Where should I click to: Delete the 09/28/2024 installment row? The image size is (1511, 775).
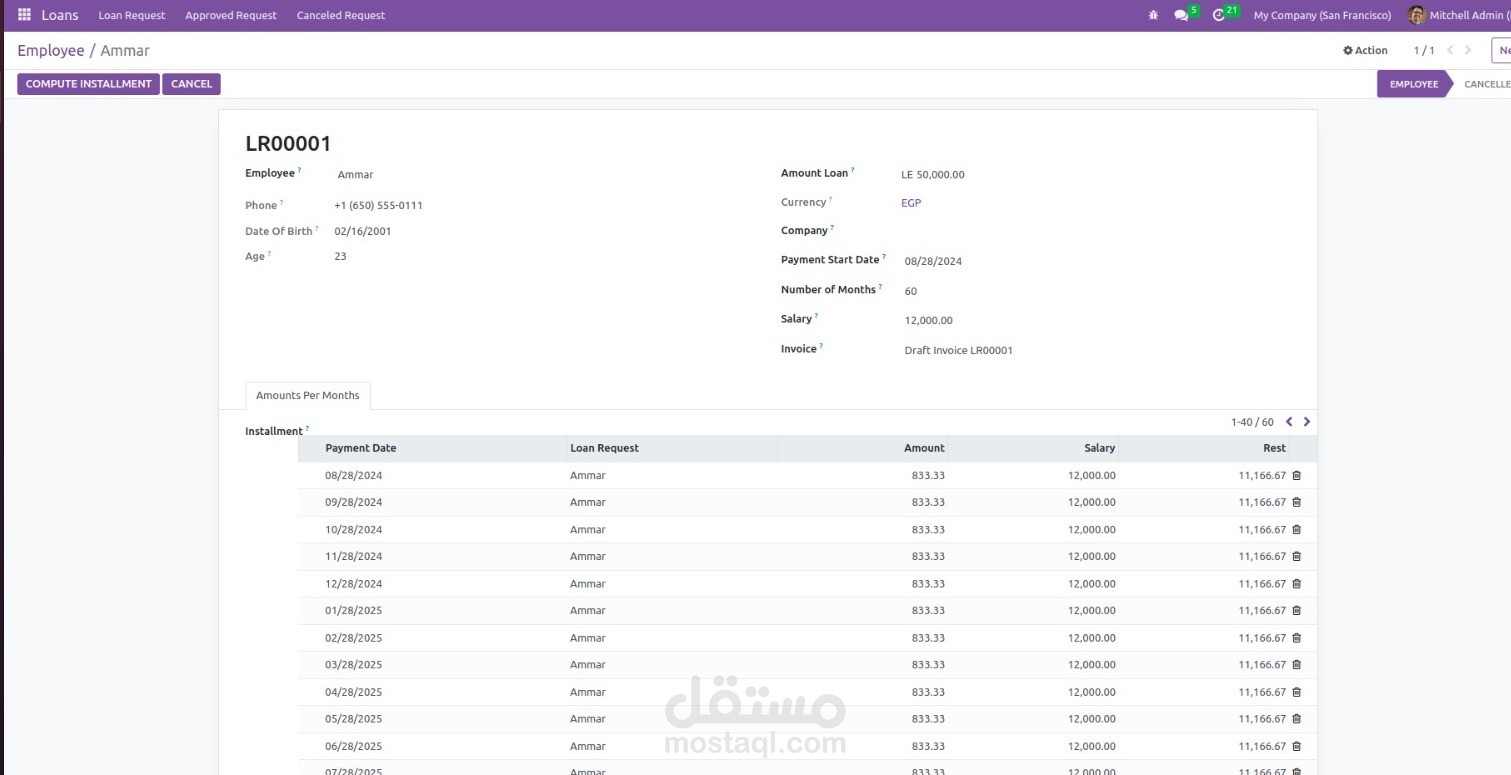(x=1297, y=503)
